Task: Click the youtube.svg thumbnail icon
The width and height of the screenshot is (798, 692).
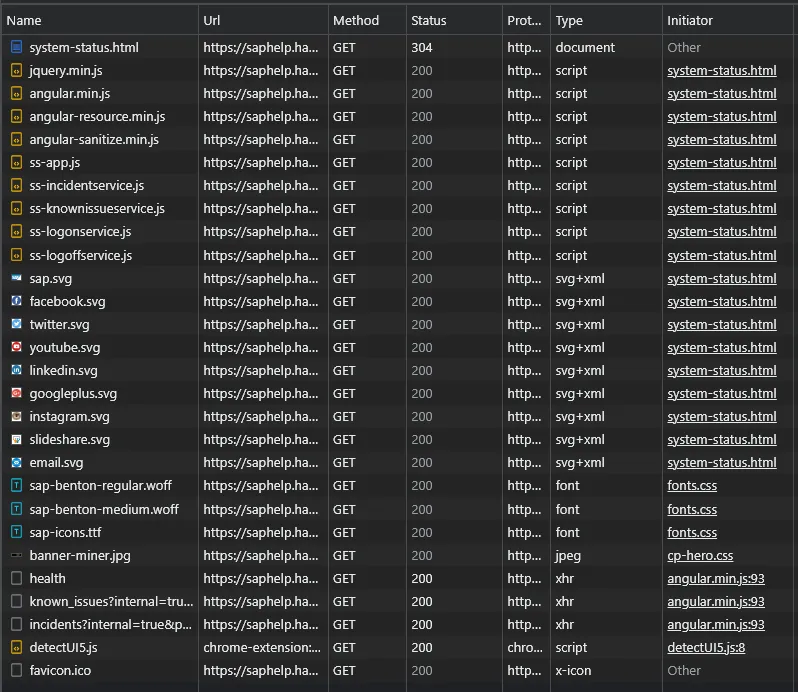Action: pyautogui.click(x=16, y=347)
